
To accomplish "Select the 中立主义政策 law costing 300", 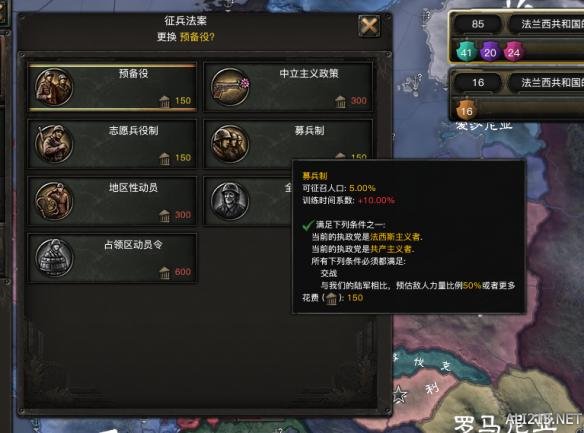I will pyautogui.click(x=288, y=87).
